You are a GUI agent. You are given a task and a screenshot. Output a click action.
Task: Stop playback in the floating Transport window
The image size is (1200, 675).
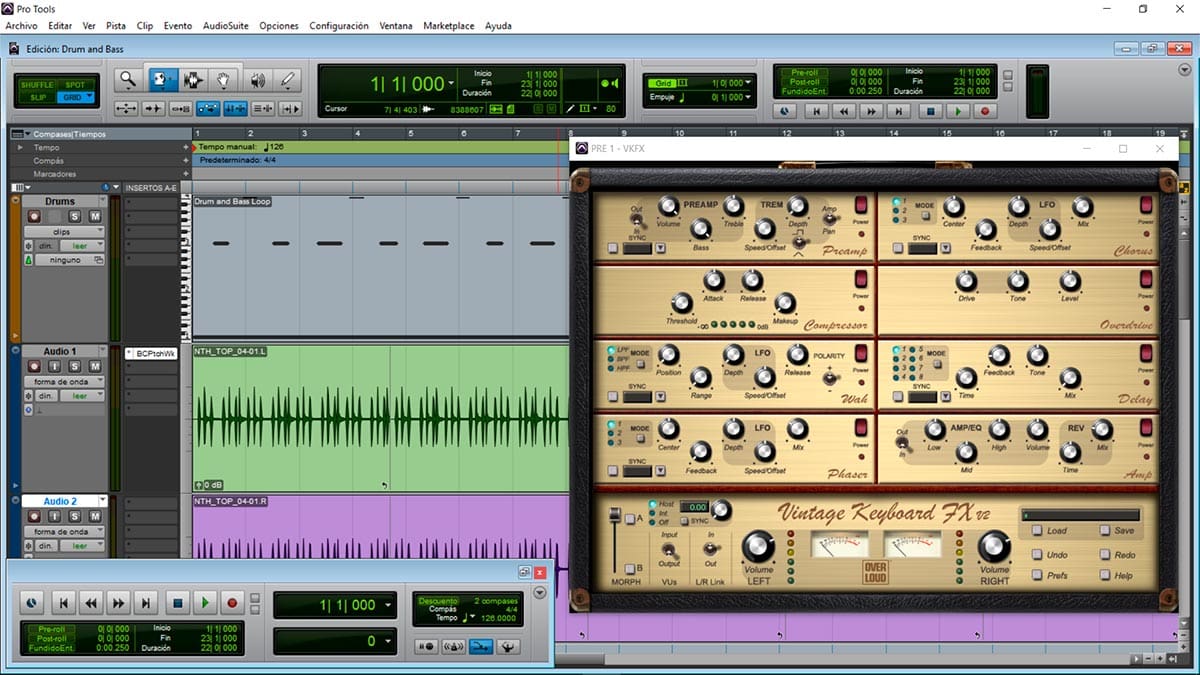pyautogui.click(x=176, y=603)
